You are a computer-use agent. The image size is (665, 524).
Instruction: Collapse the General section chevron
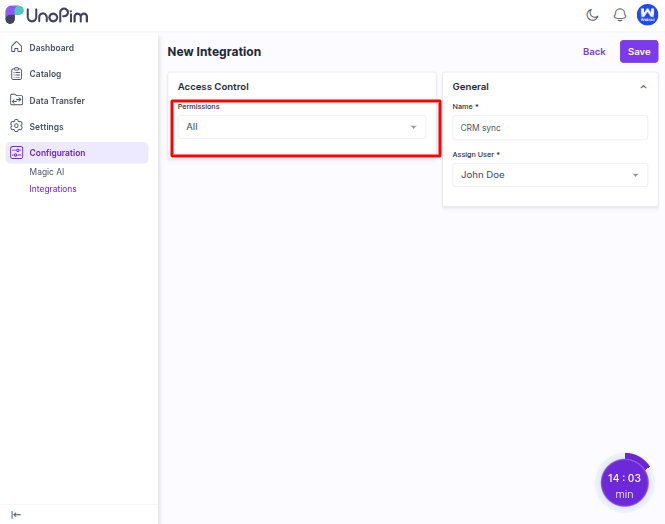coord(643,87)
